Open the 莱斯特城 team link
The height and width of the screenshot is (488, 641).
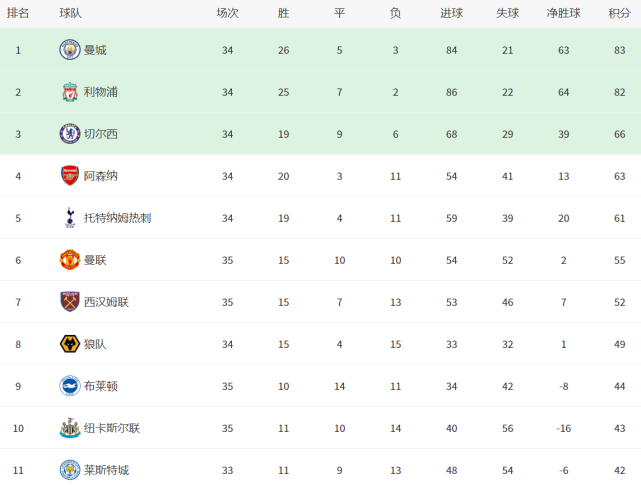click(x=106, y=470)
